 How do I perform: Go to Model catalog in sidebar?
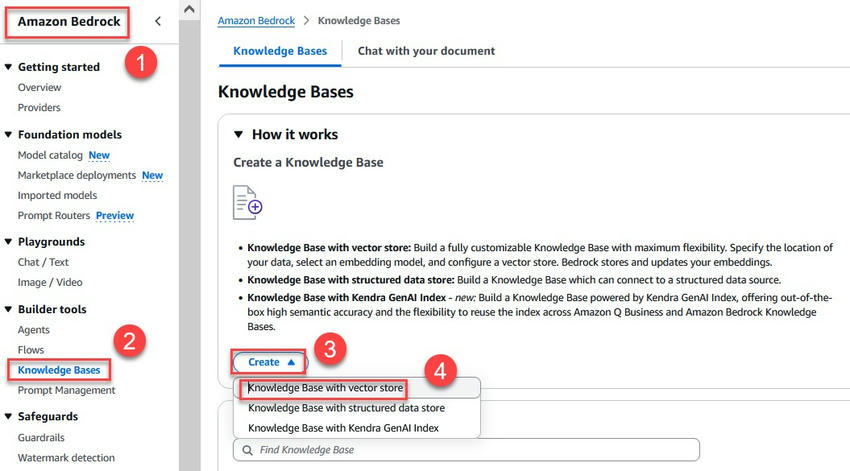coord(50,155)
